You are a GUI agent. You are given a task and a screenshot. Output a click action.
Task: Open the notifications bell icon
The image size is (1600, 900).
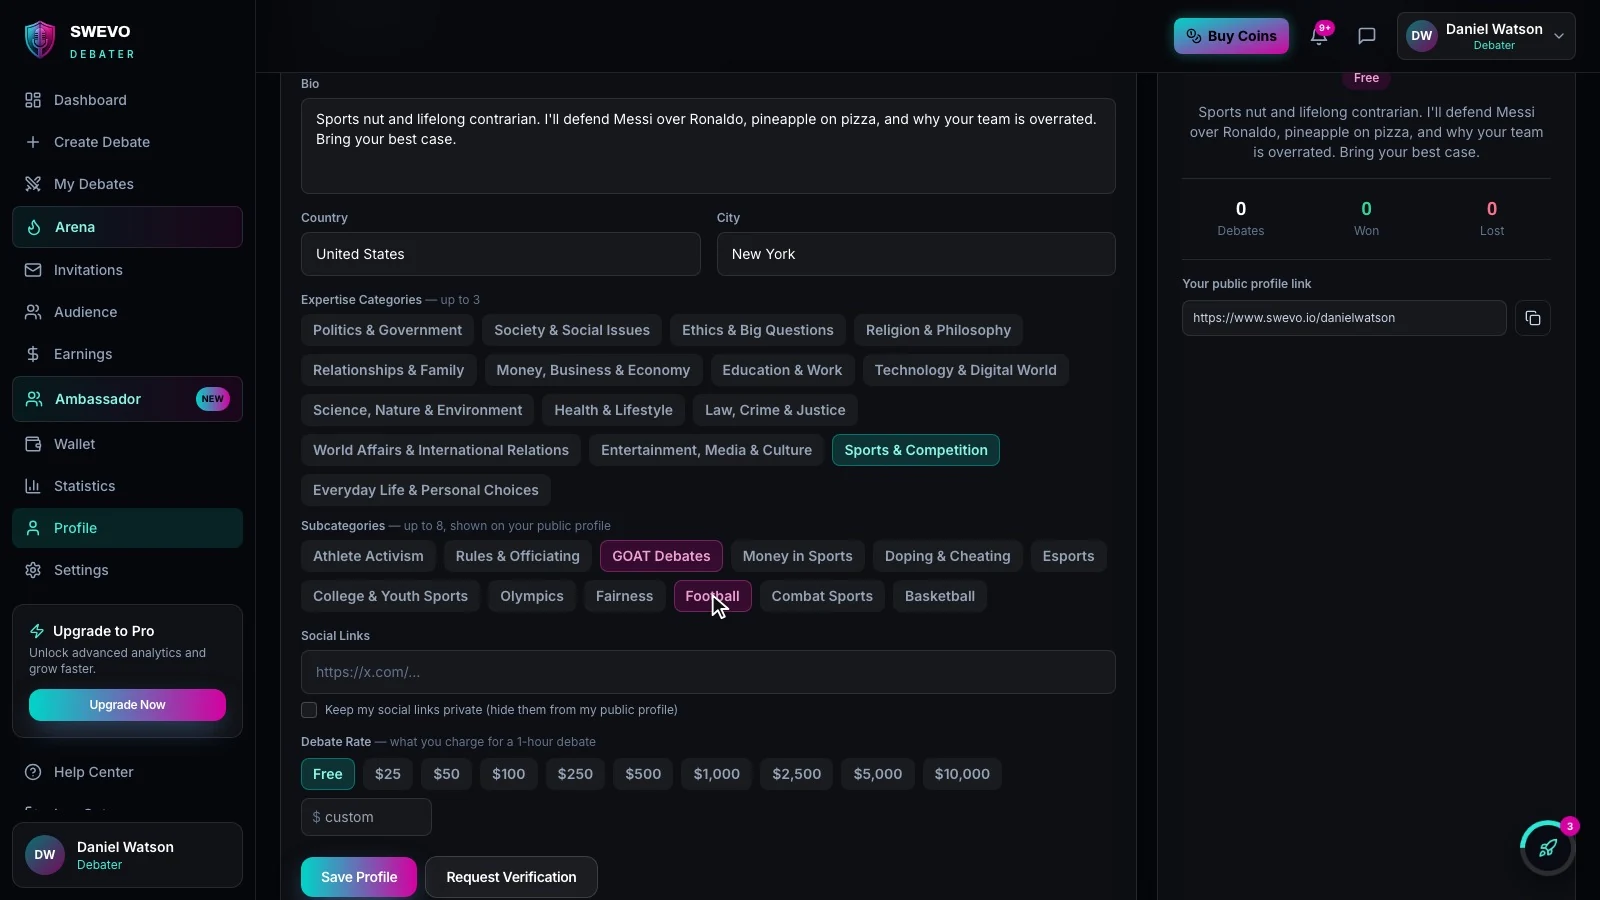point(1319,36)
